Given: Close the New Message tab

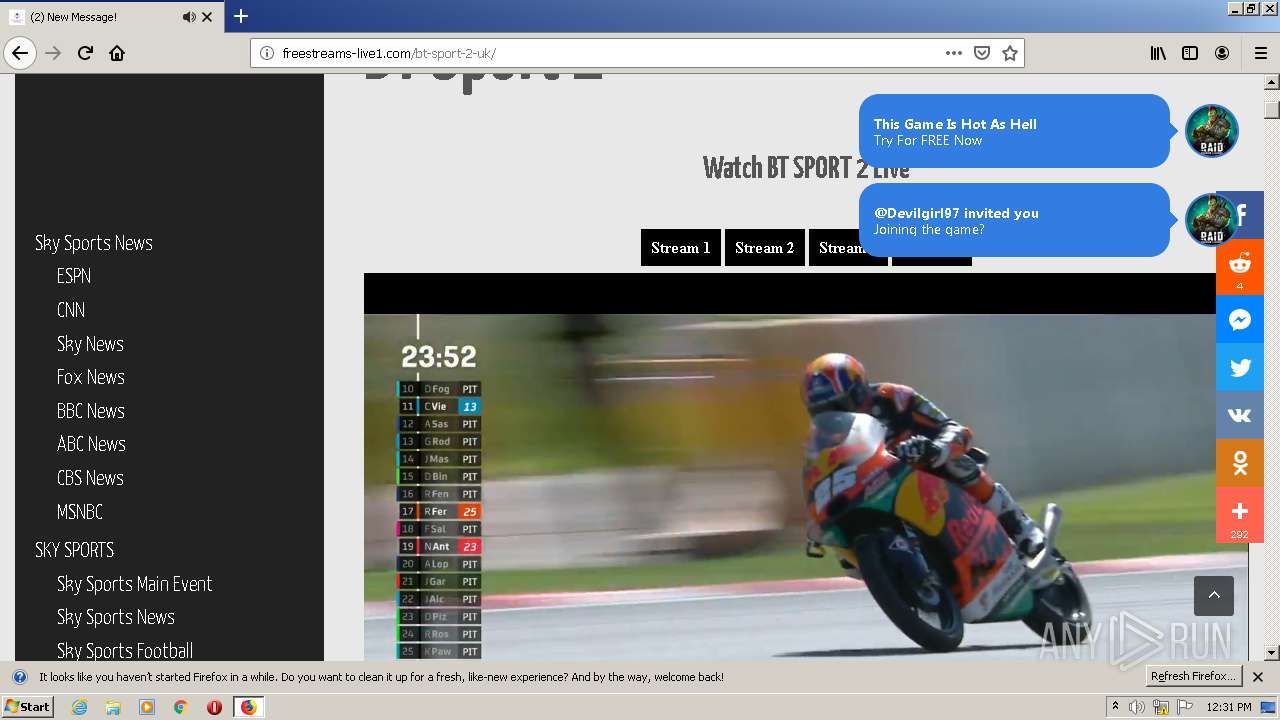Looking at the screenshot, I should tap(207, 17).
